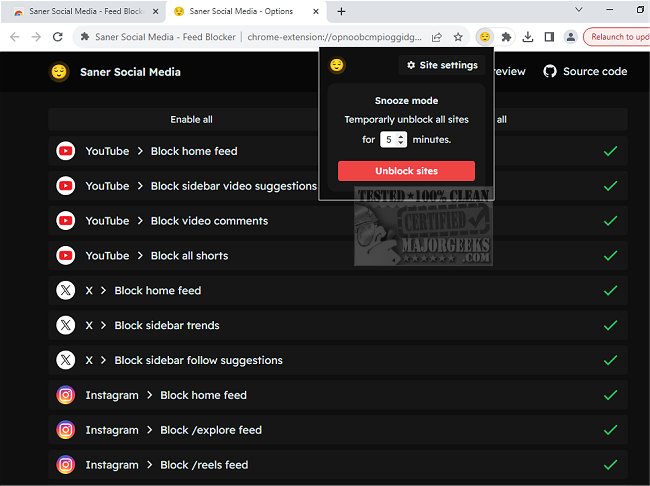Click the 'Snooze mode' heading

pyautogui.click(x=406, y=100)
